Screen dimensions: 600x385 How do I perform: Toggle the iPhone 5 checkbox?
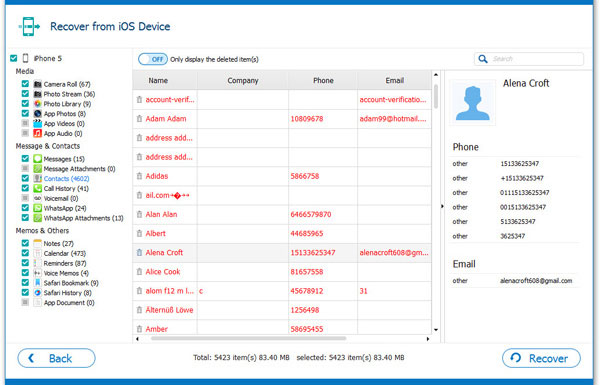[14, 58]
